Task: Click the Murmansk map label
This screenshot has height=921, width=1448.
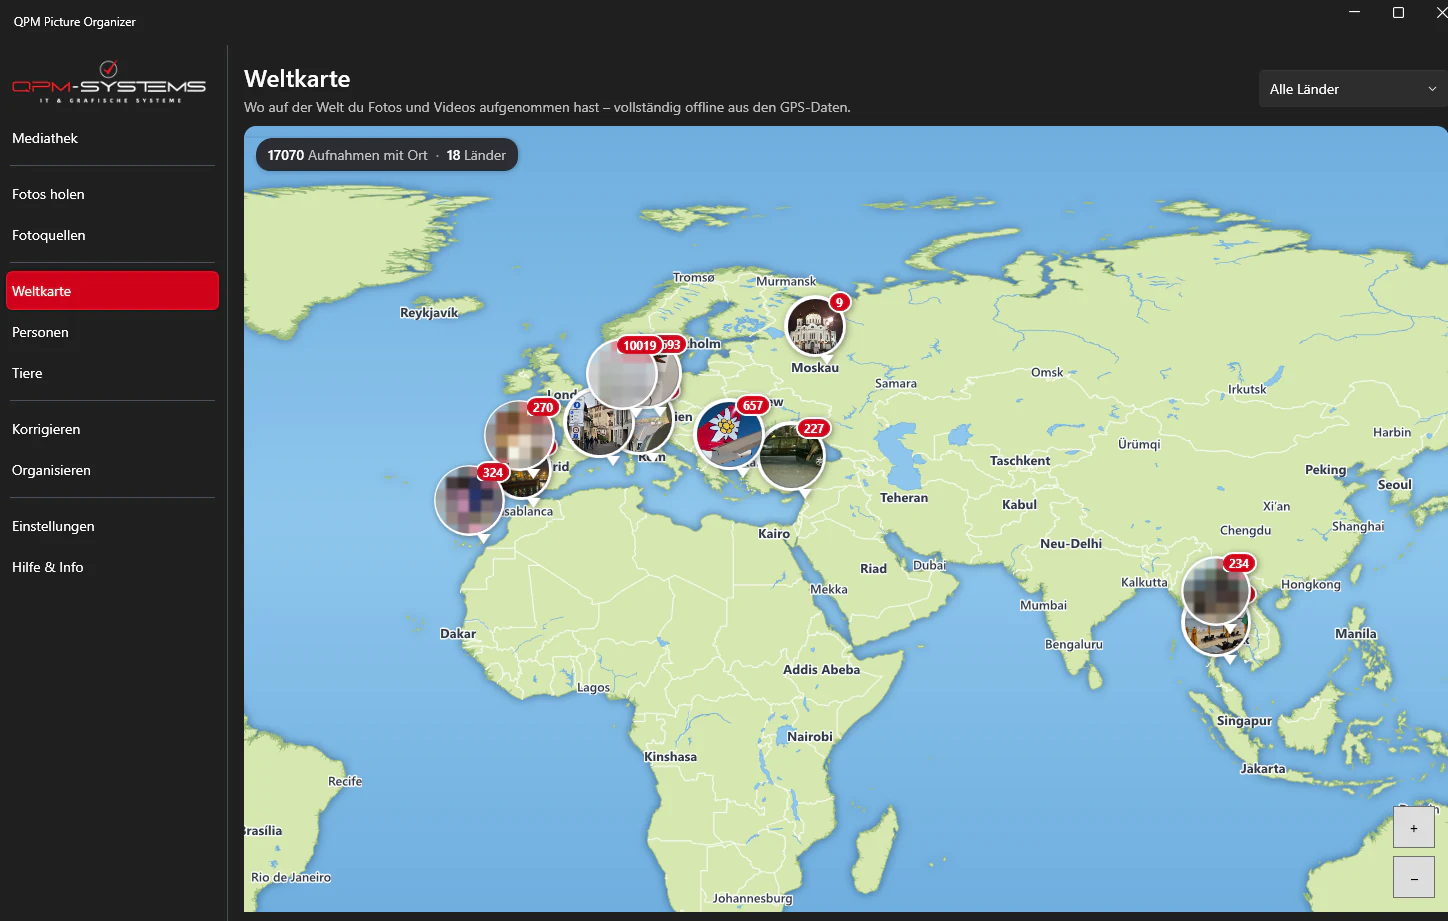Action: (786, 281)
